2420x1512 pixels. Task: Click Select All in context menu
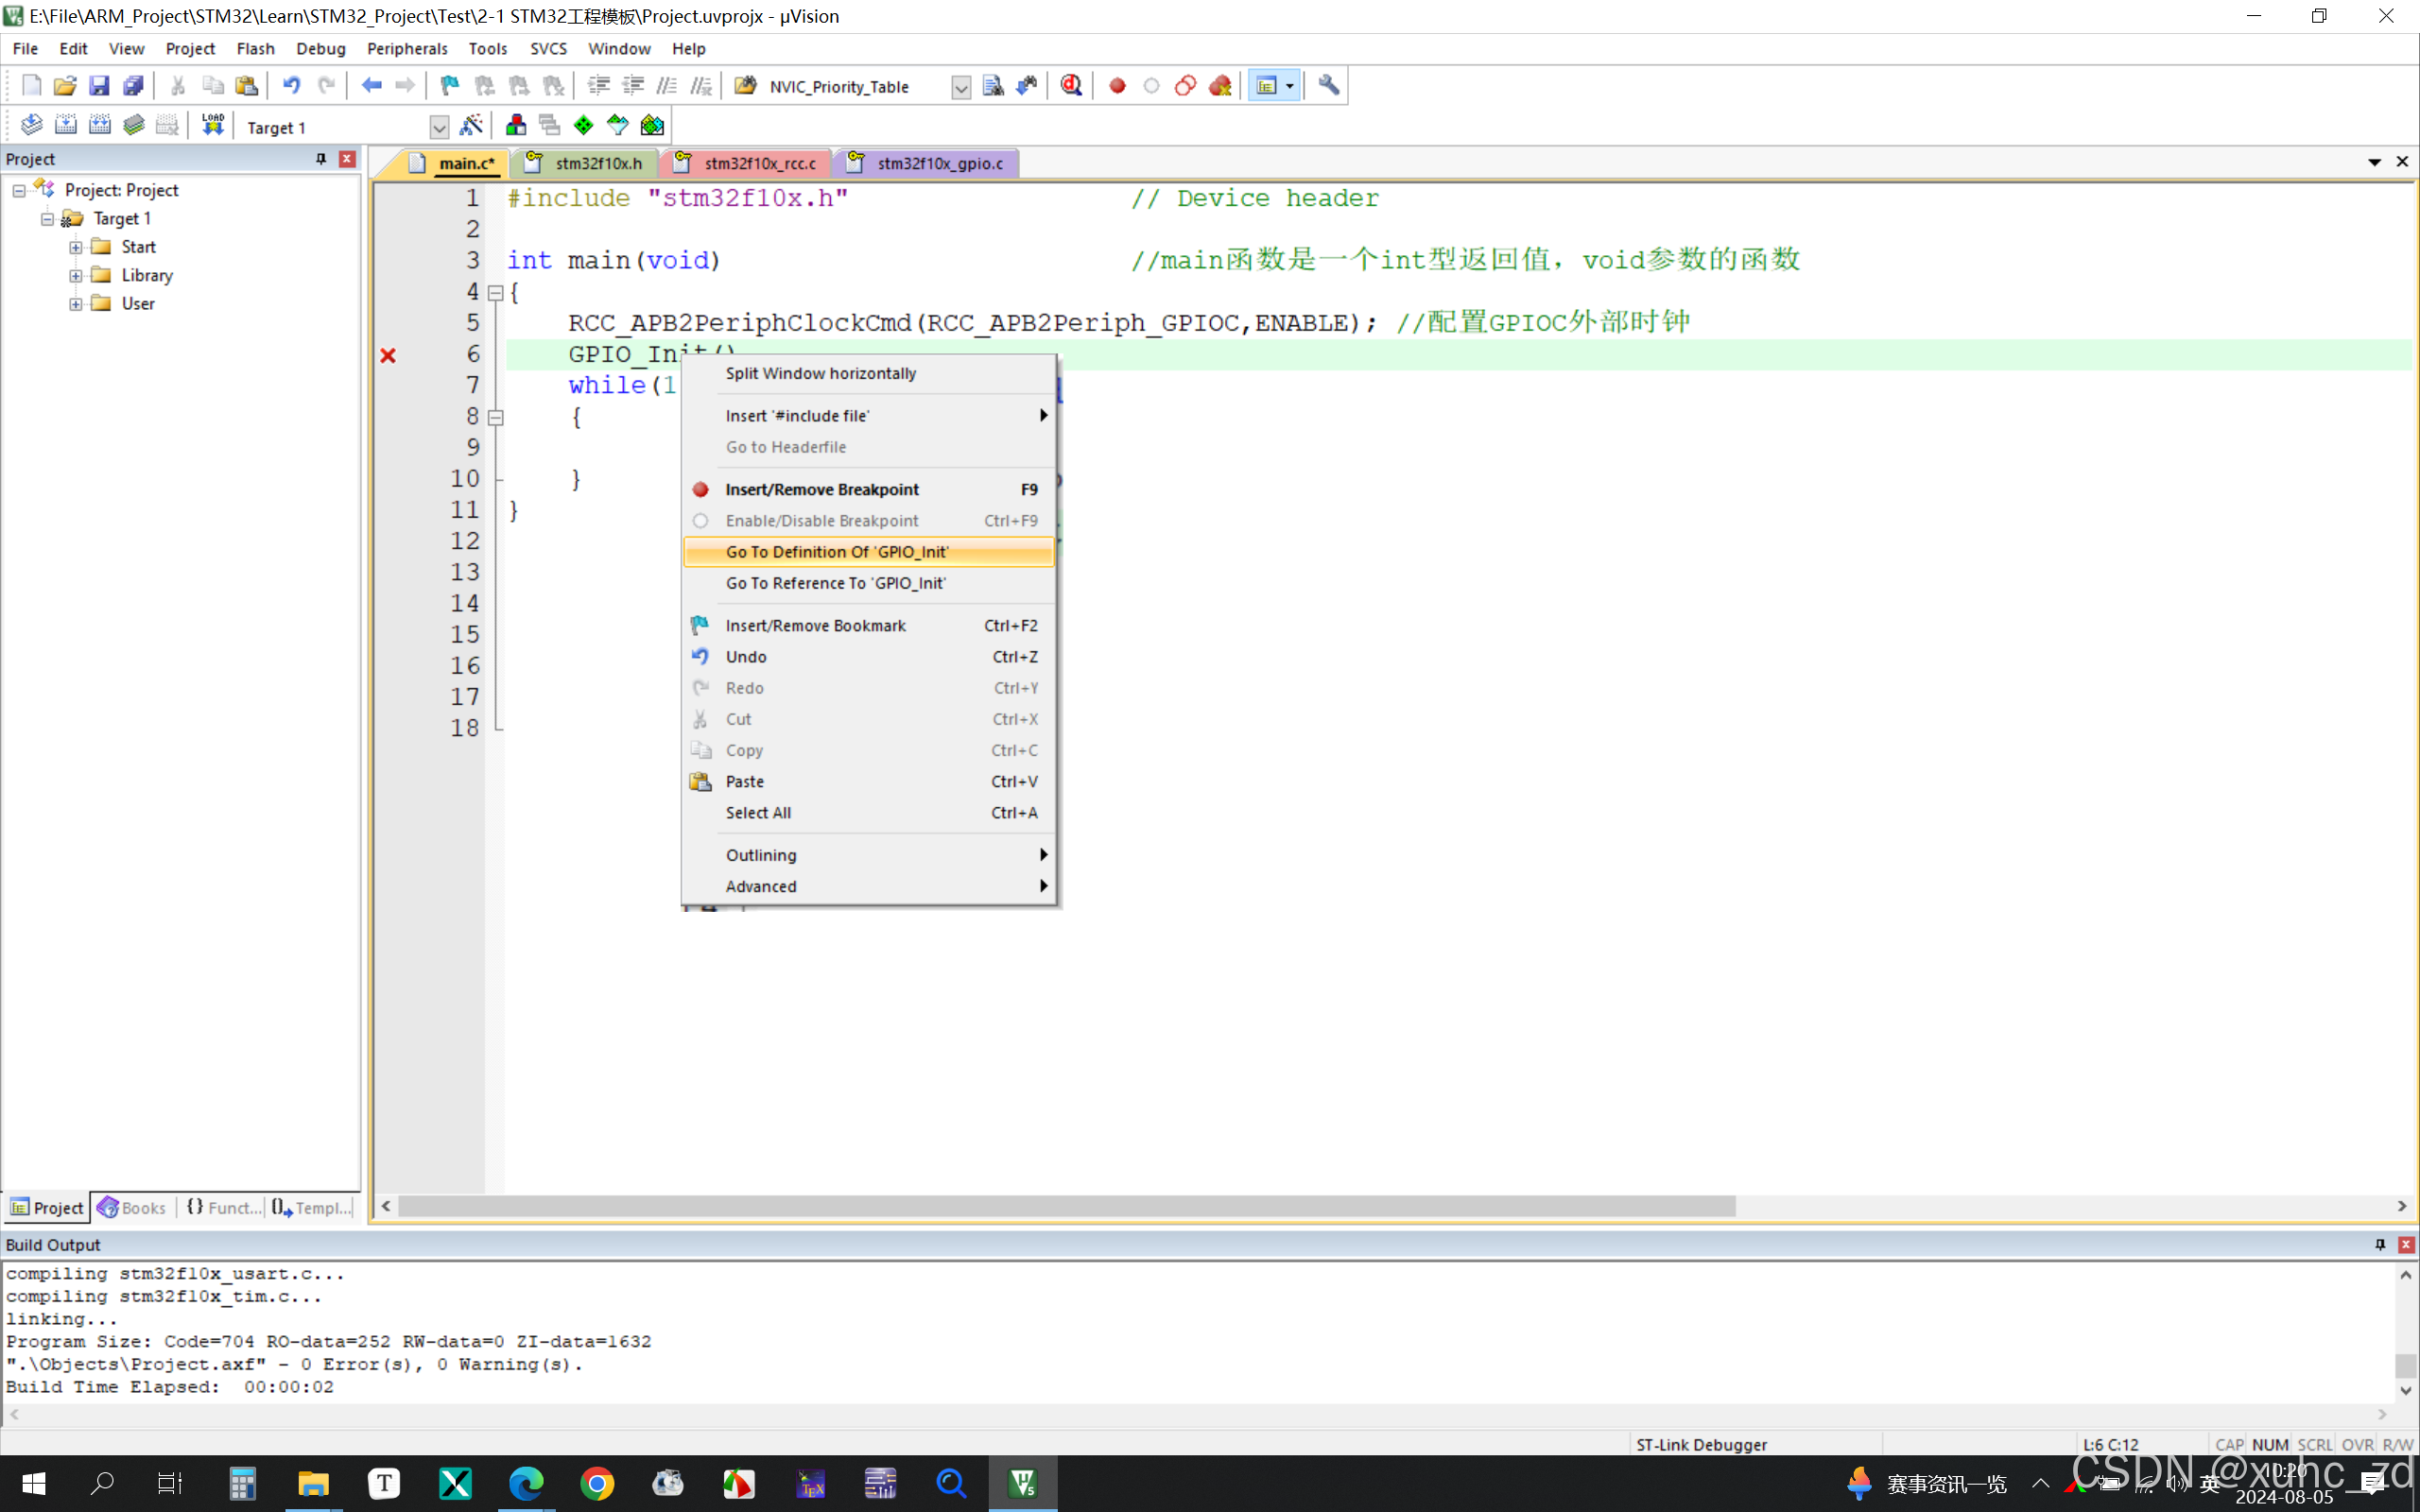(x=868, y=813)
